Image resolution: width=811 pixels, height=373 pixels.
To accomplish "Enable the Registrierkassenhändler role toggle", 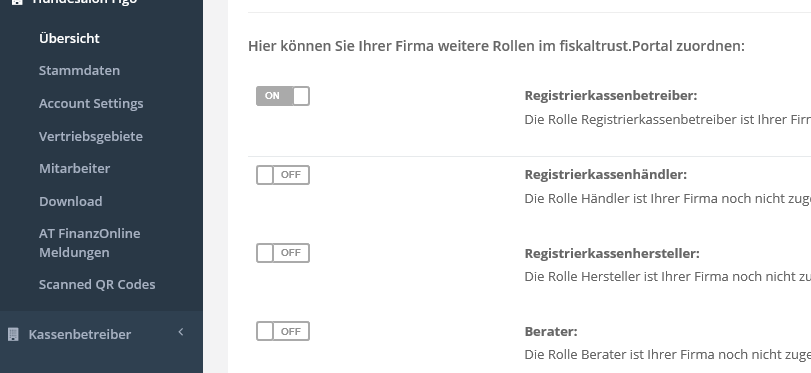I will click(x=283, y=175).
